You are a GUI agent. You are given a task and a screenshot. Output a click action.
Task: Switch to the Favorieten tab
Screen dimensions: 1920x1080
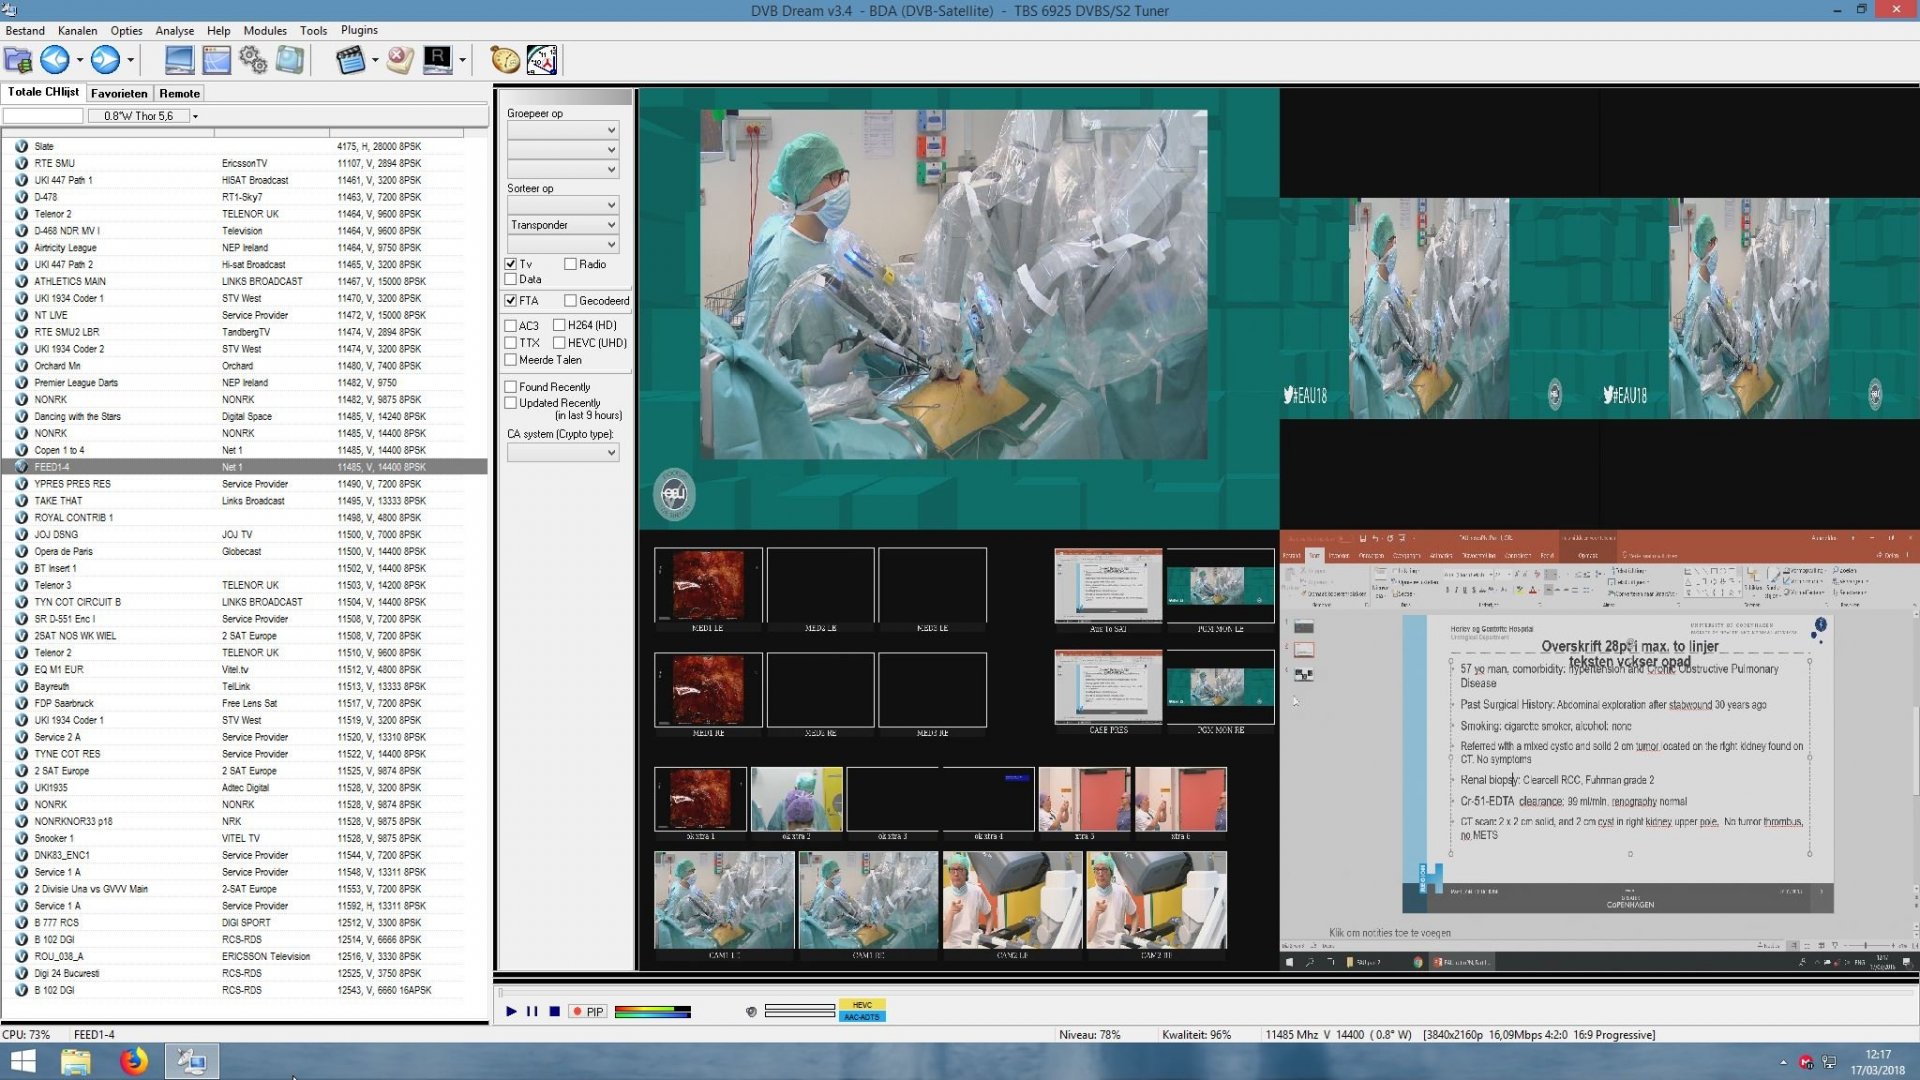[119, 92]
